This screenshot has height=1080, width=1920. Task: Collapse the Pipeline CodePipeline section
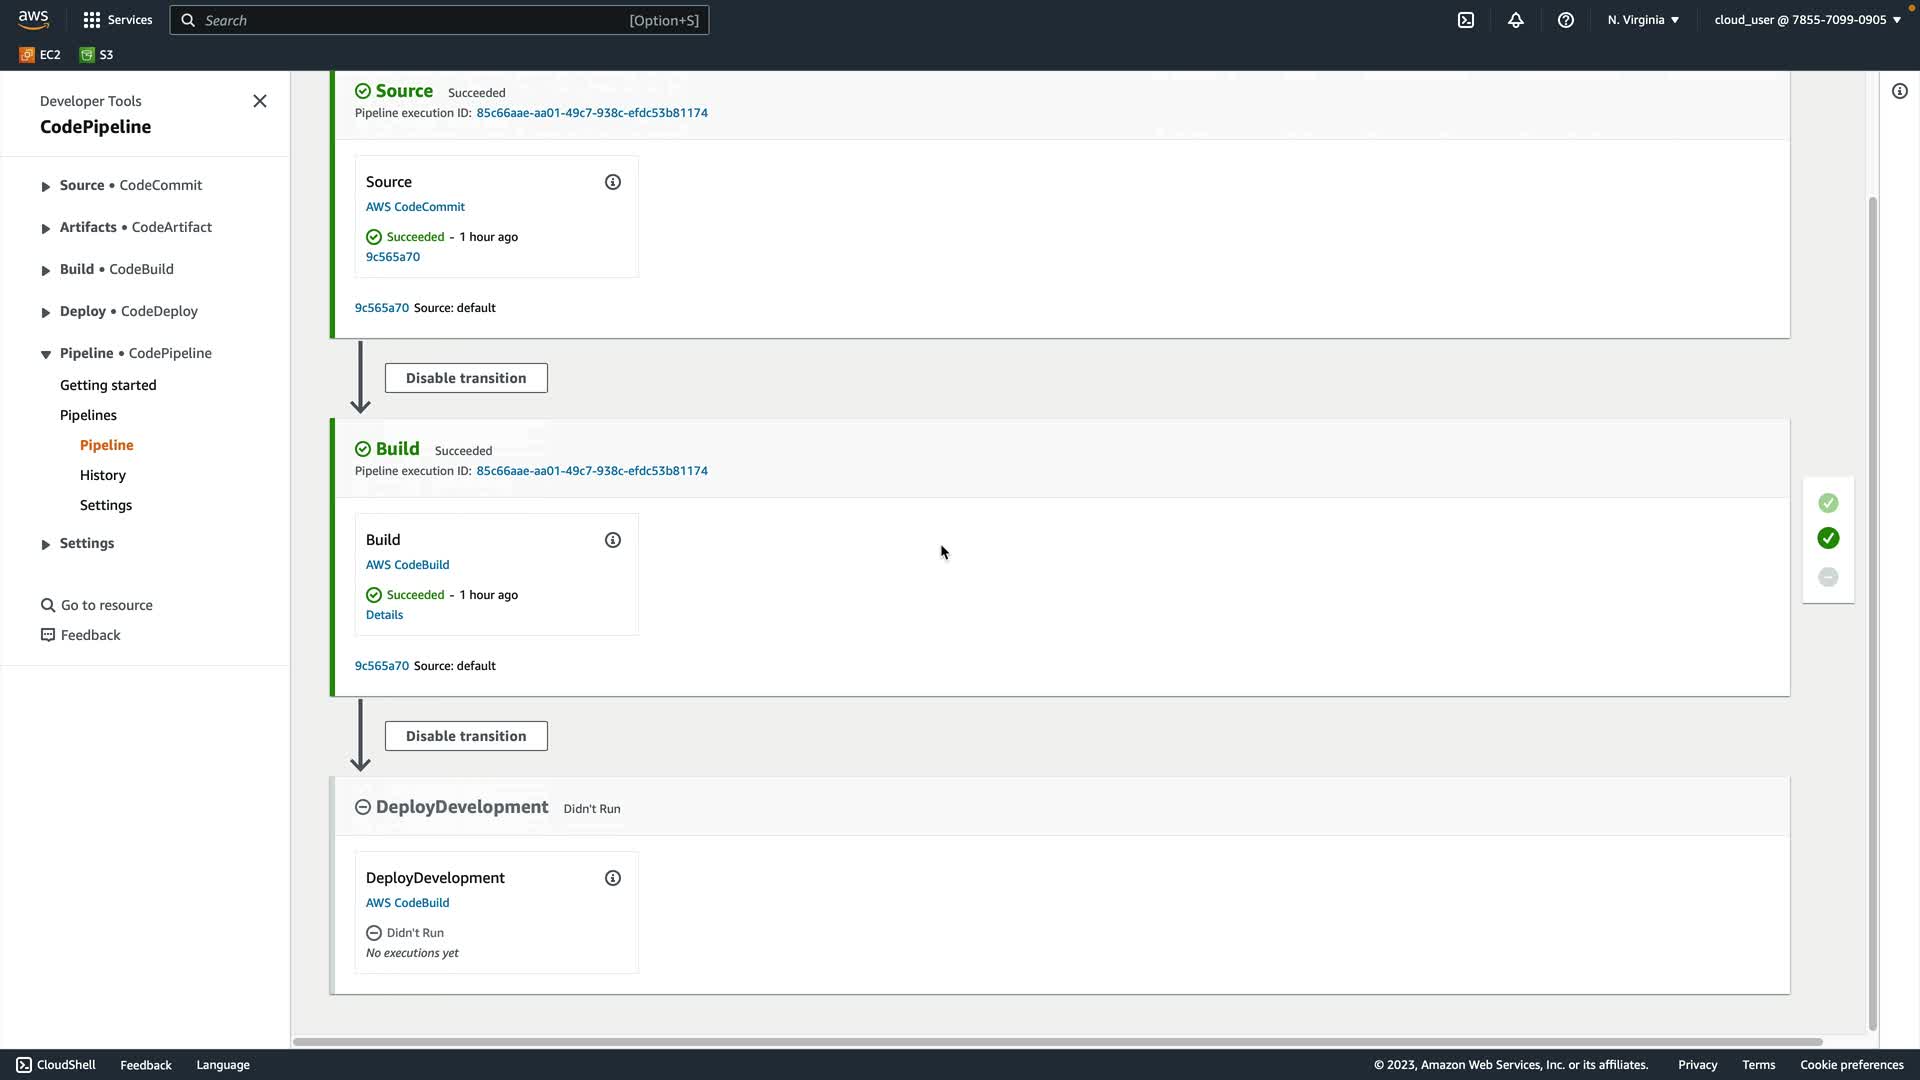(x=46, y=354)
